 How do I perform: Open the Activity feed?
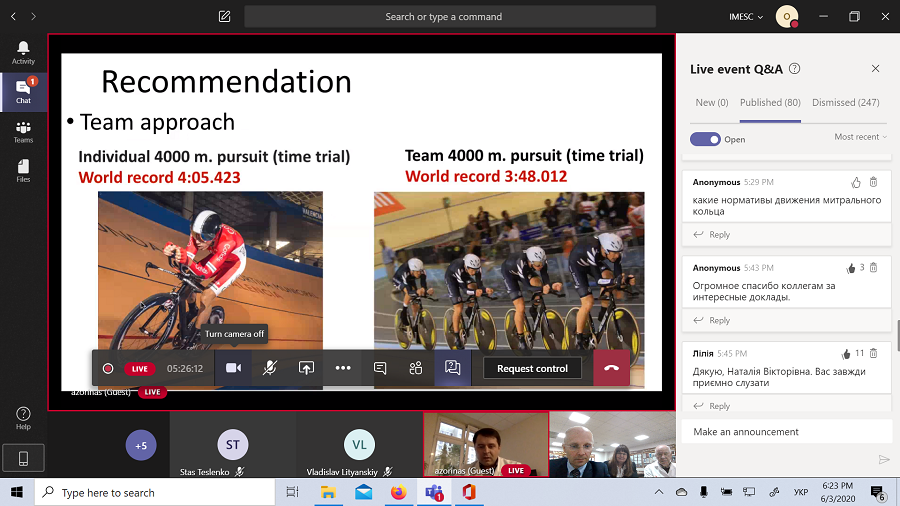[x=23, y=53]
